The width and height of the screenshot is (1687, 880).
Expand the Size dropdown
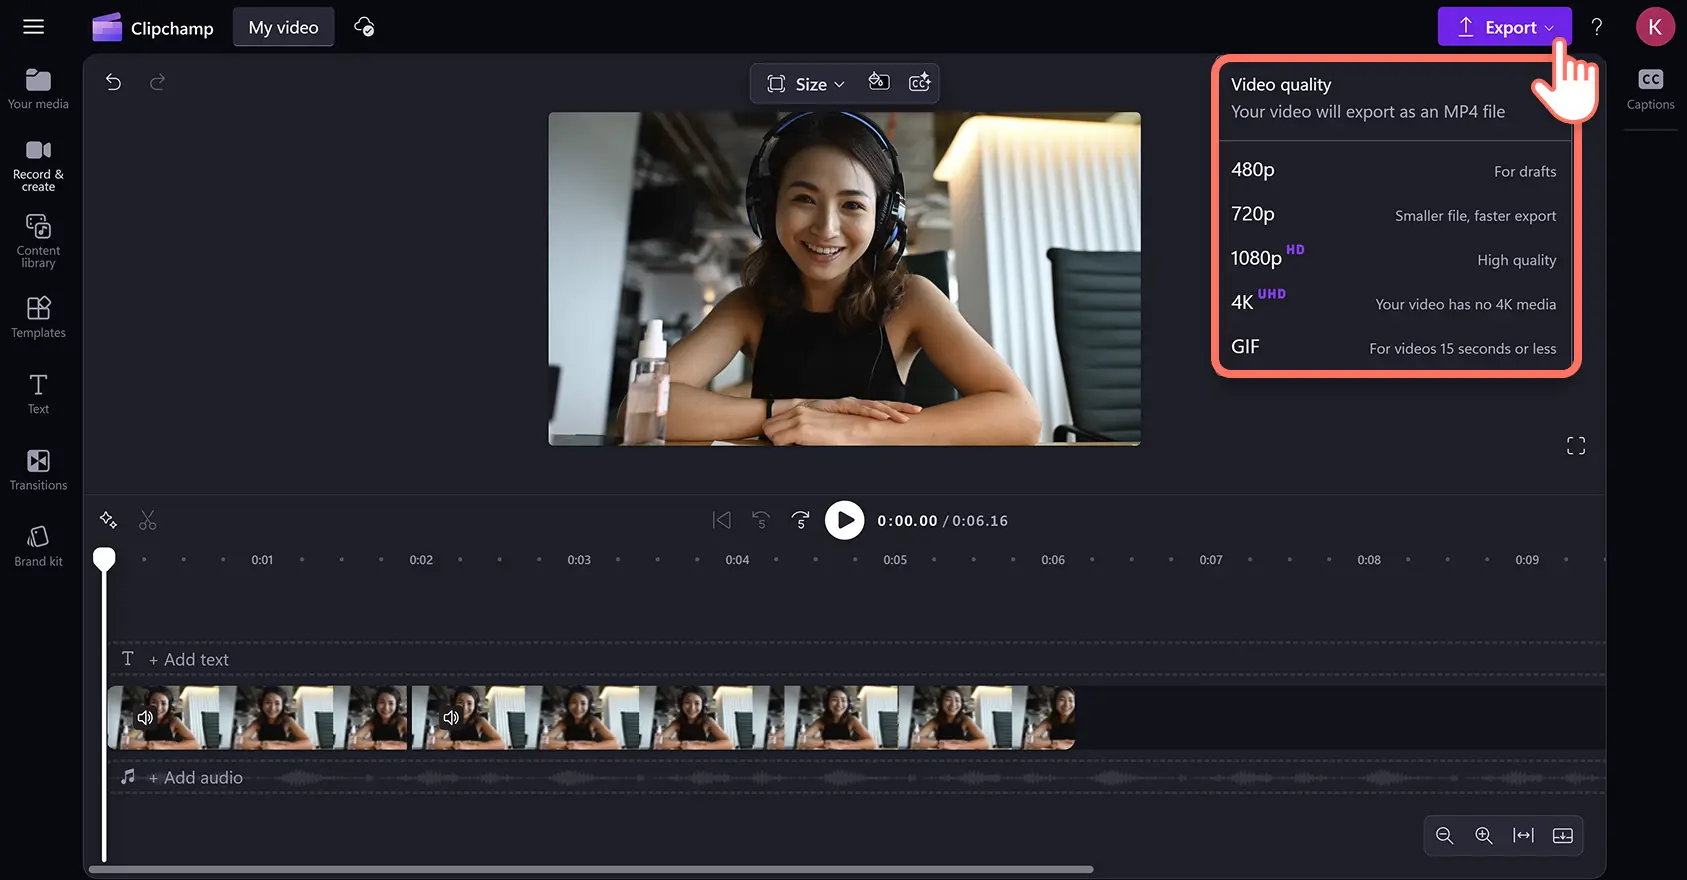[x=805, y=84]
